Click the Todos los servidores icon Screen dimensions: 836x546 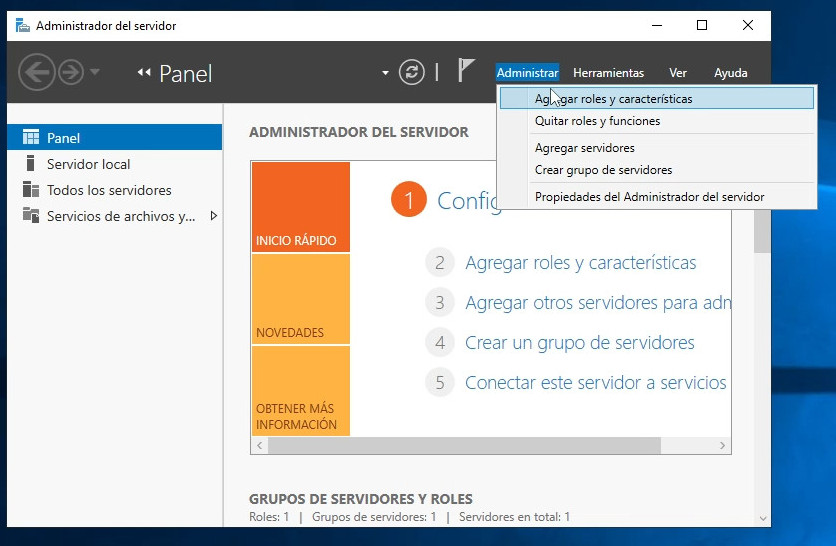(30, 190)
